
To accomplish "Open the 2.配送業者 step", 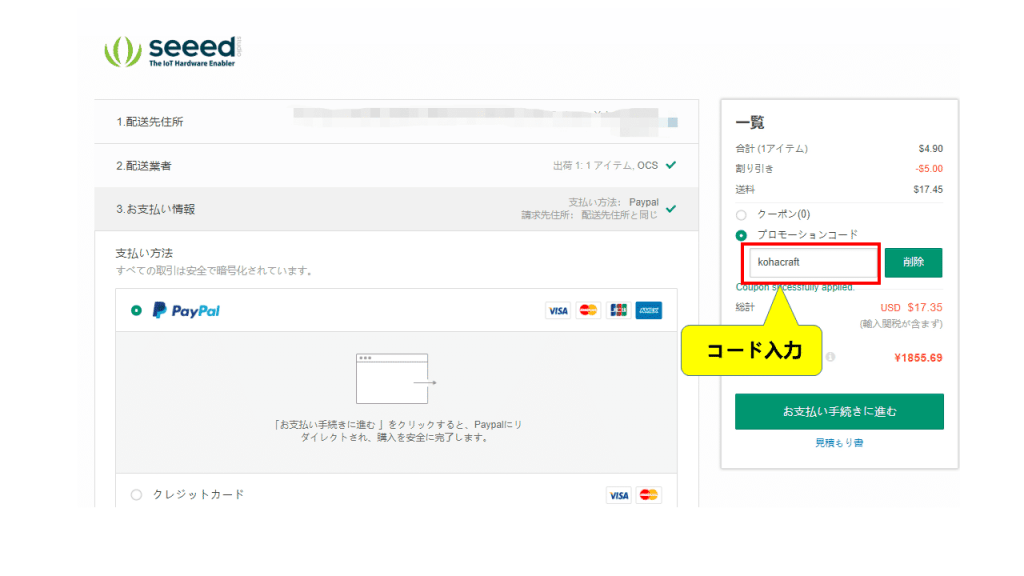I will tap(396, 165).
